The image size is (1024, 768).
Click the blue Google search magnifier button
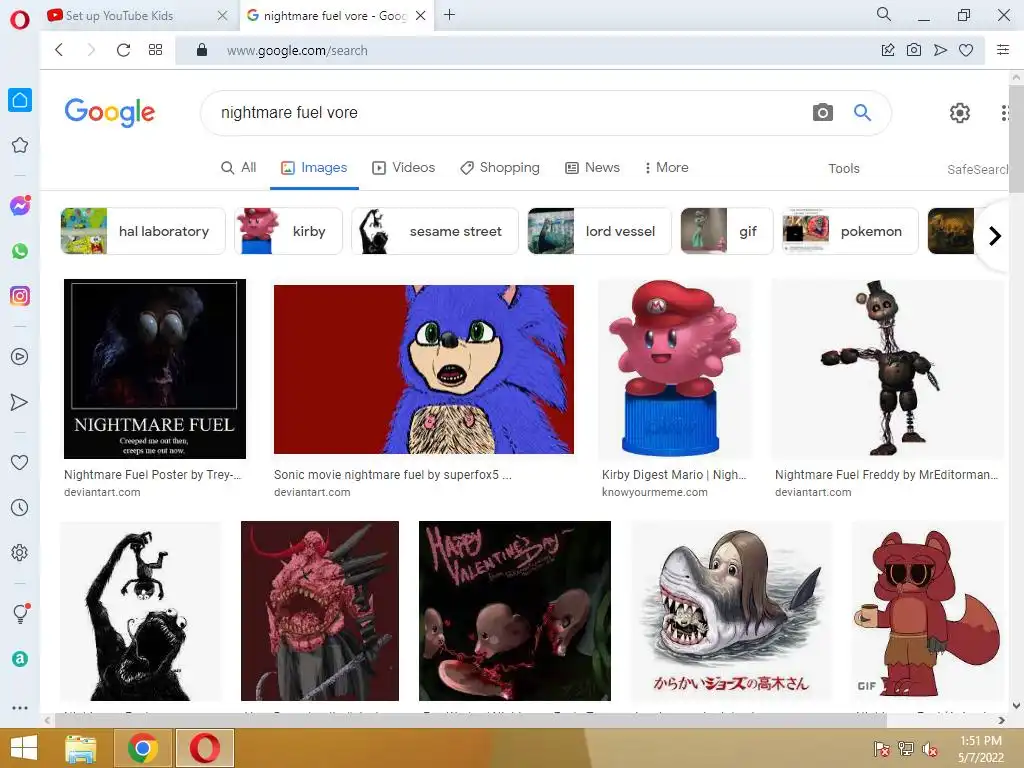pos(863,112)
